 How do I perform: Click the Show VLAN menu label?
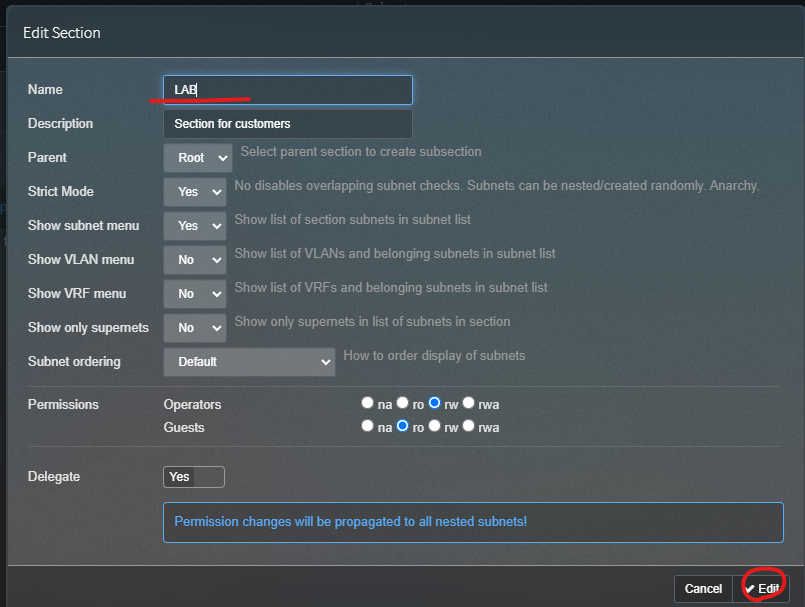pyautogui.click(x=81, y=260)
